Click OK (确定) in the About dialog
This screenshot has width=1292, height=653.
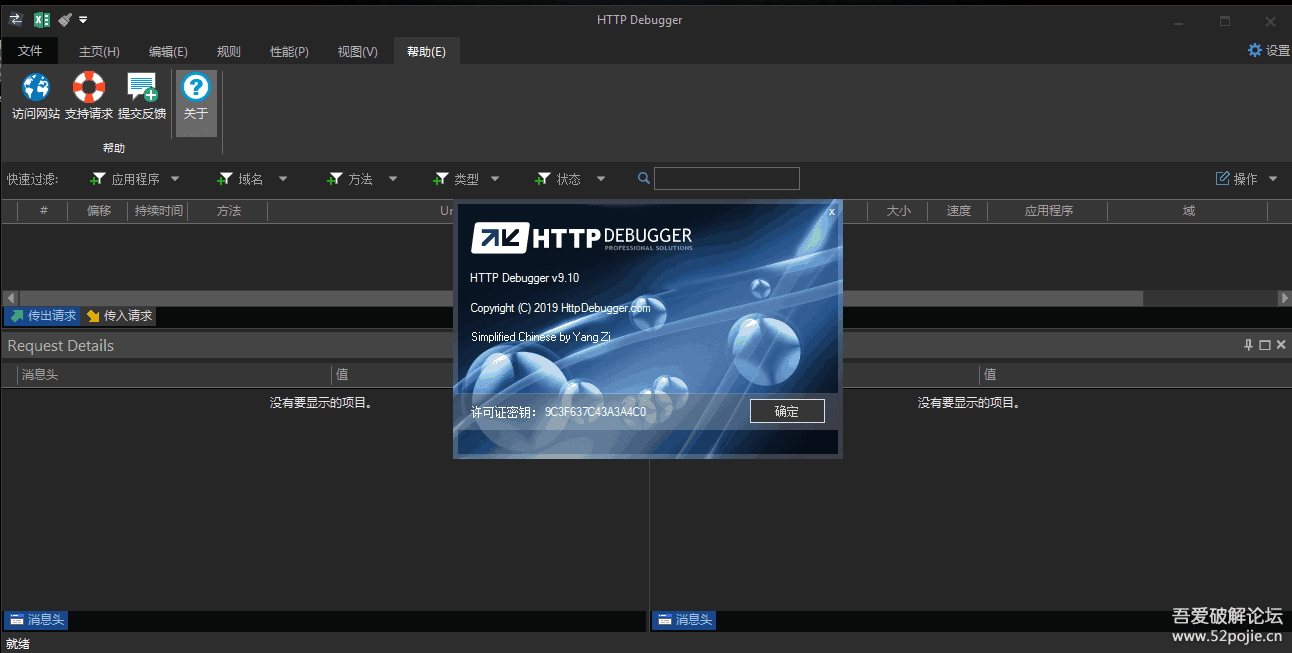[787, 411]
